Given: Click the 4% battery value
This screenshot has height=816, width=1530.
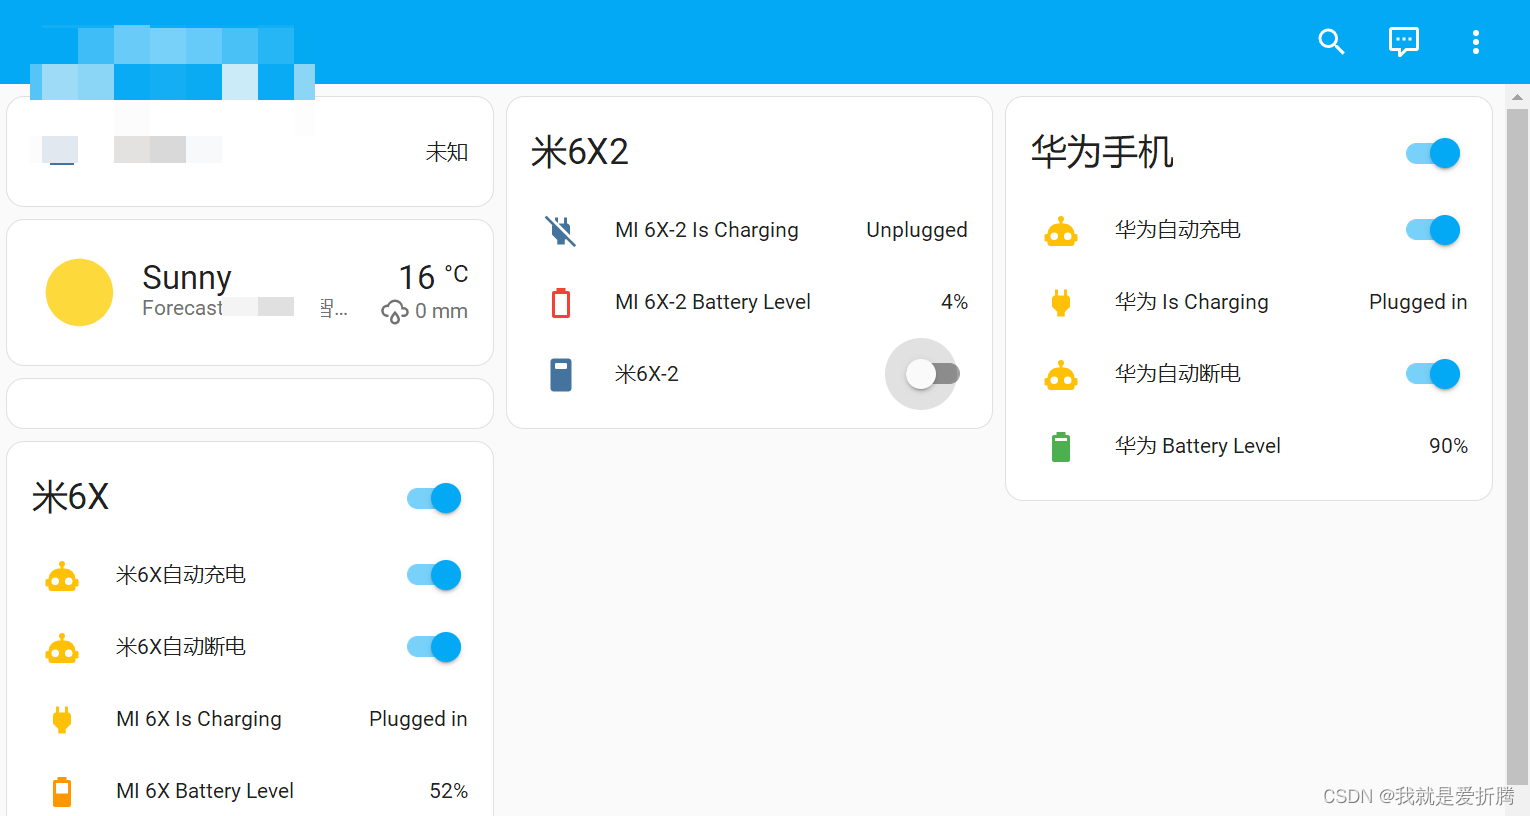Looking at the screenshot, I should 955,302.
